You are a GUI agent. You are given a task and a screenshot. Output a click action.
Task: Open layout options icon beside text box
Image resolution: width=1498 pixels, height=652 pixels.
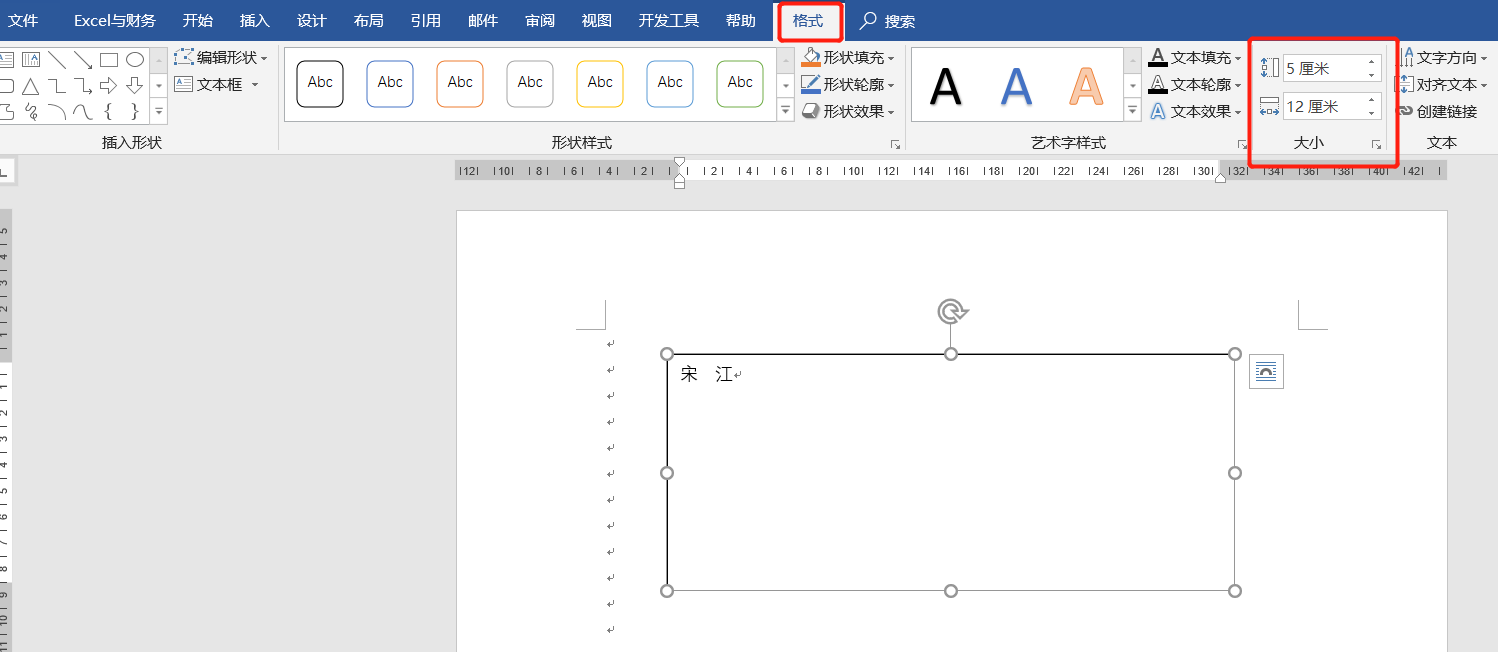[x=1266, y=372]
